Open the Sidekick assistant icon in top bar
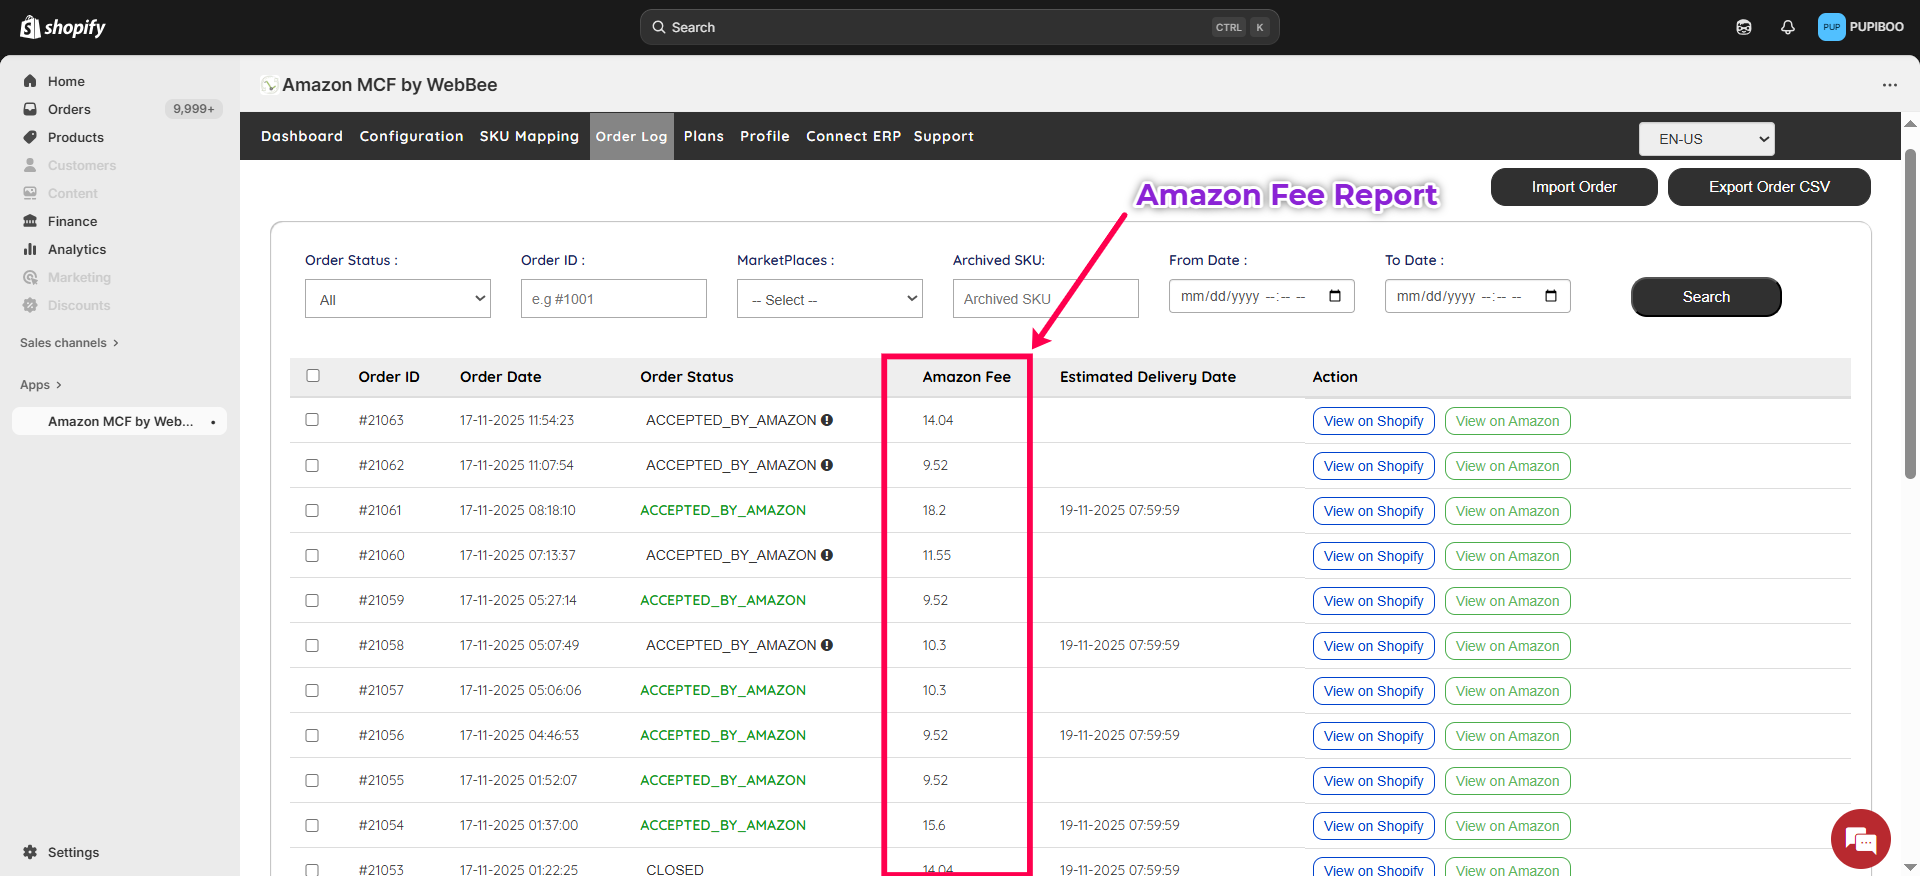 tap(1744, 27)
